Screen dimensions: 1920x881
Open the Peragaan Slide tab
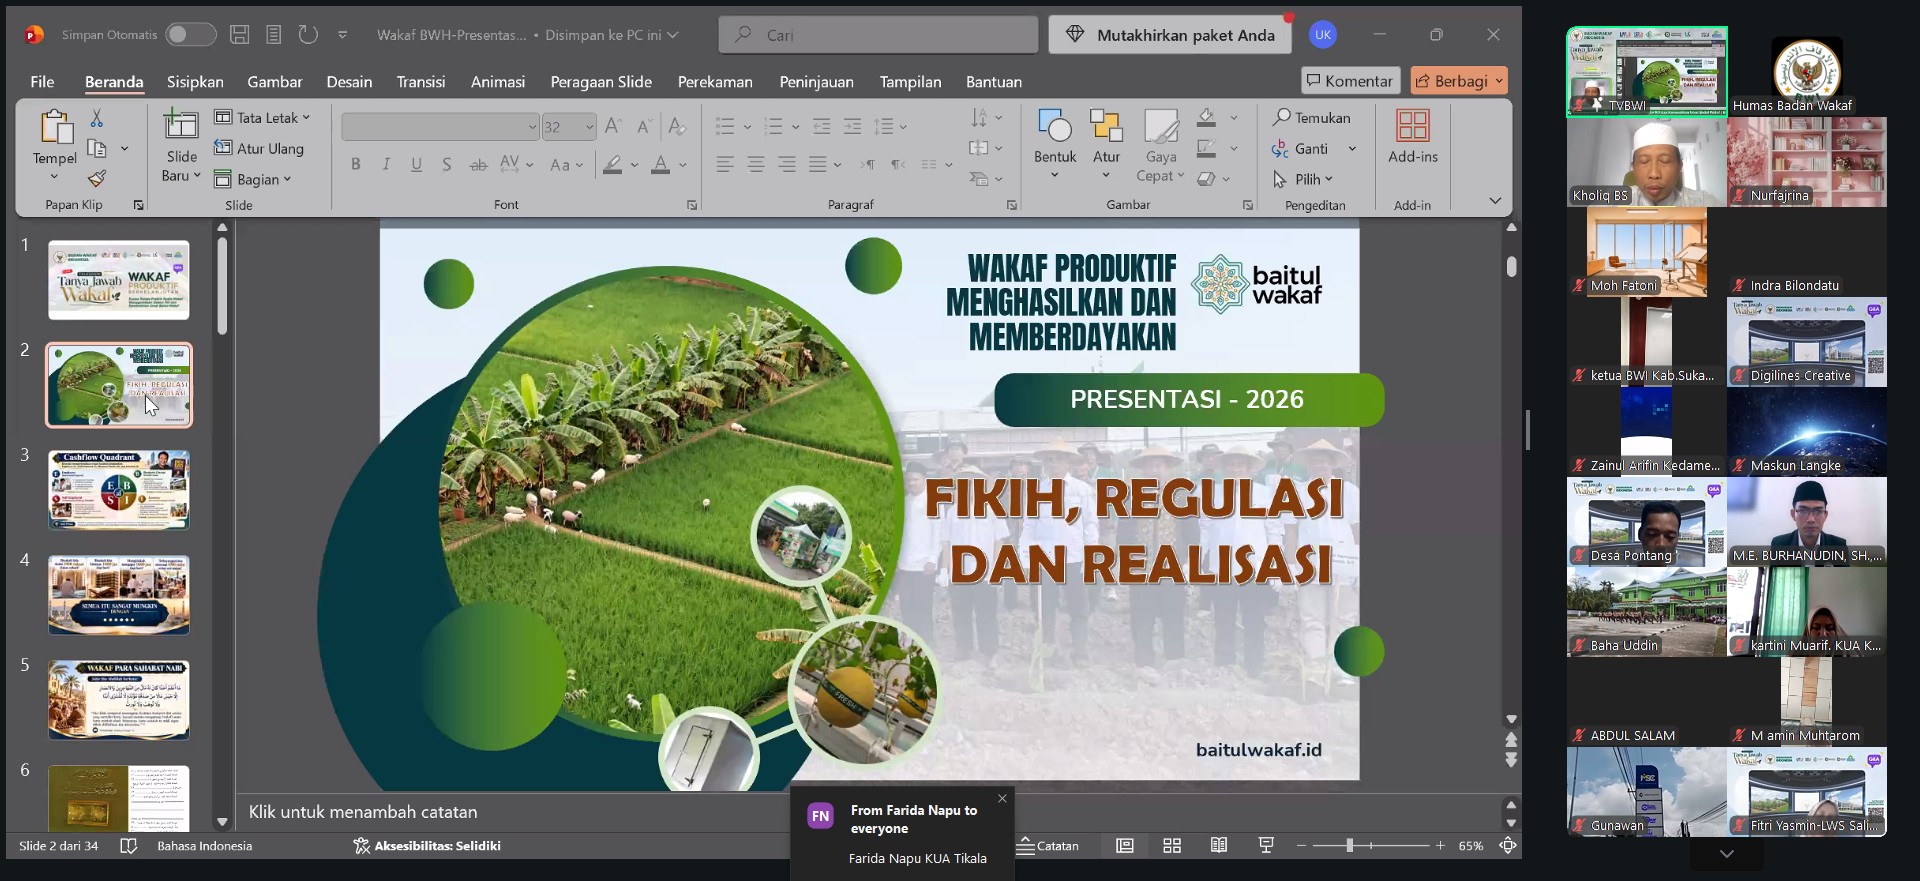click(601, 82)
